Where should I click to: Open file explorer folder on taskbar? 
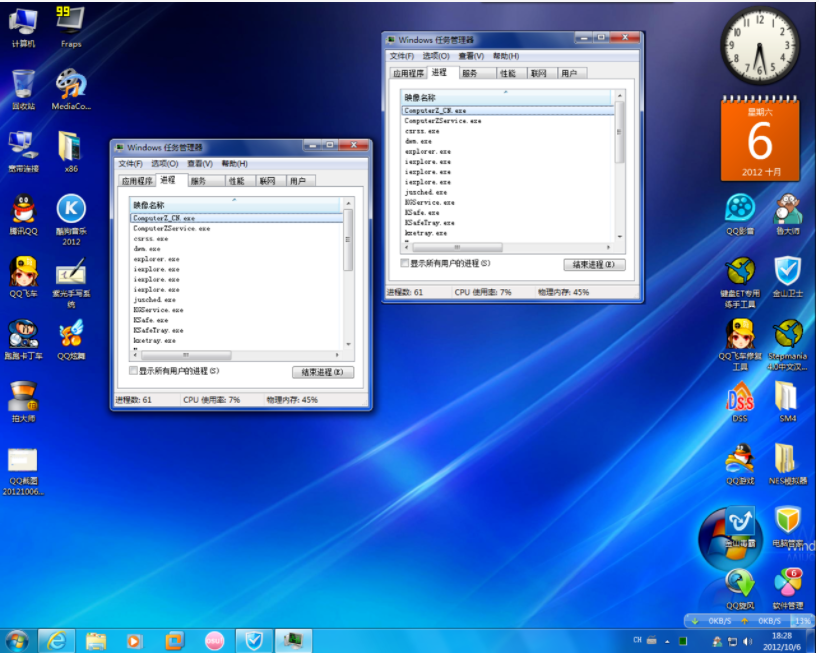[x=96, y=640]
